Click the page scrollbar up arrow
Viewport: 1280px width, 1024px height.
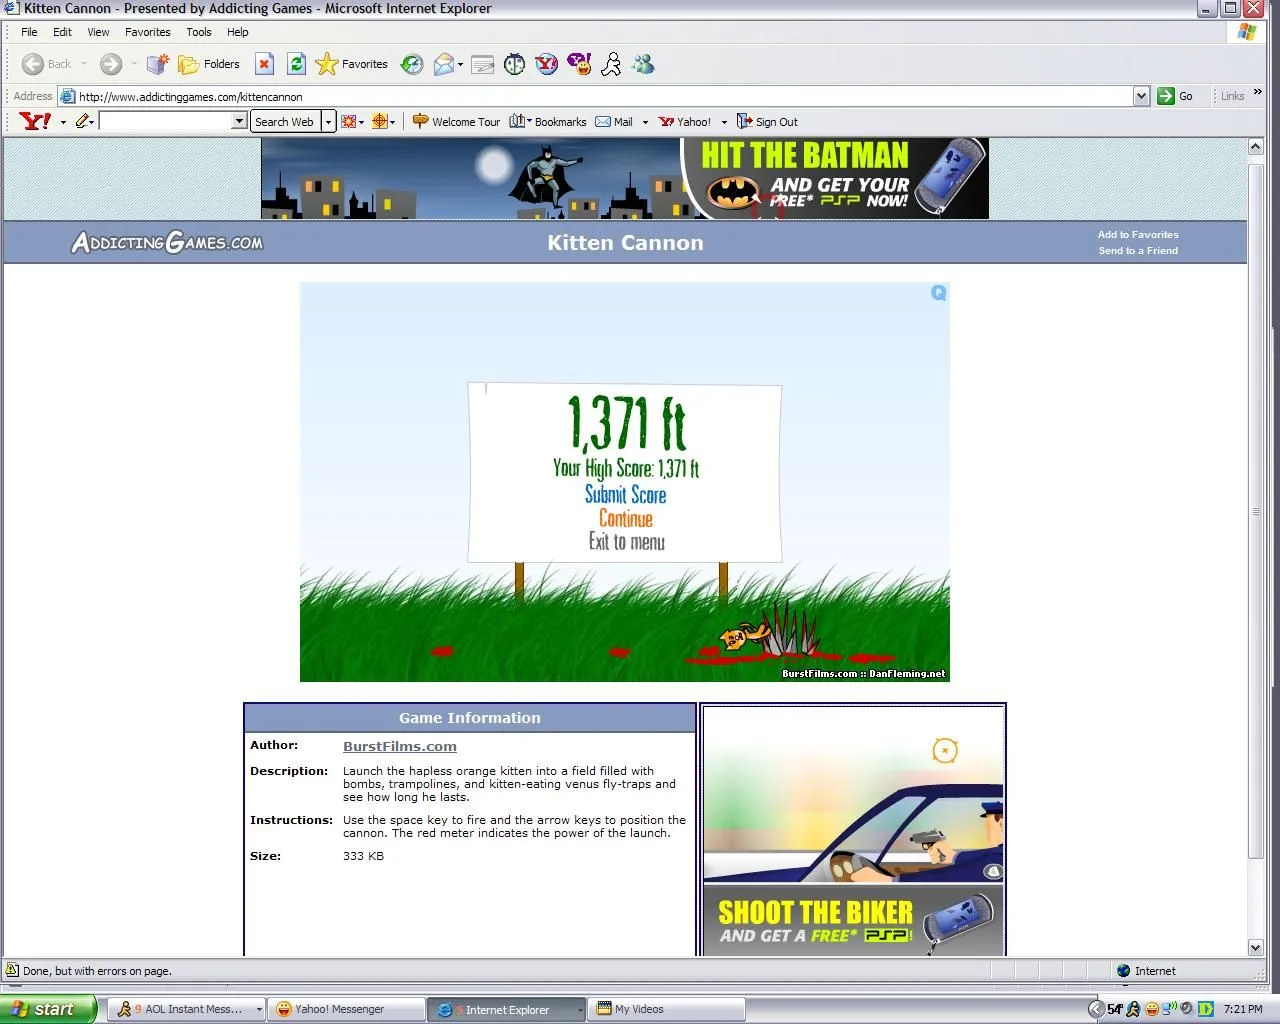1256,147
